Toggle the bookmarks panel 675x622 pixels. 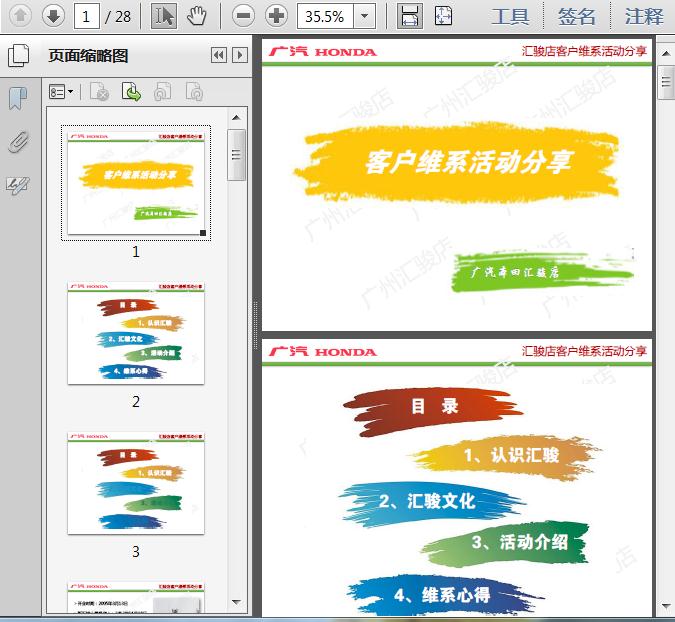[x=18, y=98]
